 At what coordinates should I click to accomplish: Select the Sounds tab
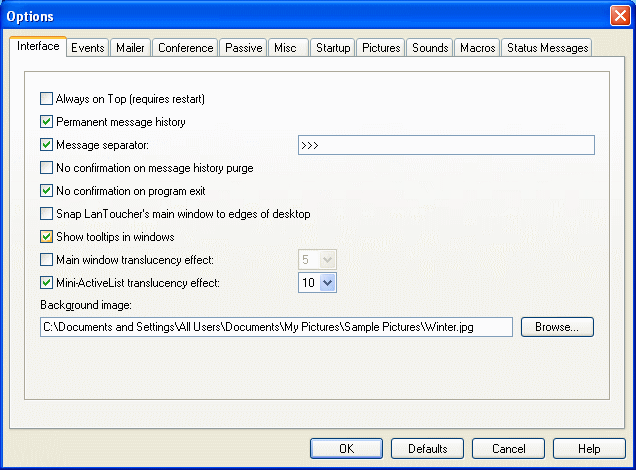click(x=430, y=48)
